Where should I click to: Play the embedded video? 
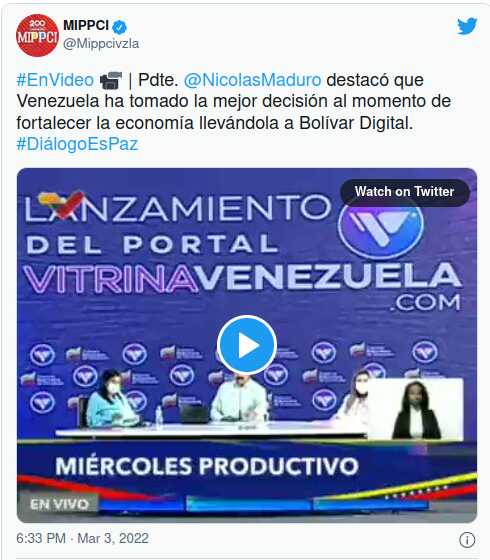(x=246, y=345)
